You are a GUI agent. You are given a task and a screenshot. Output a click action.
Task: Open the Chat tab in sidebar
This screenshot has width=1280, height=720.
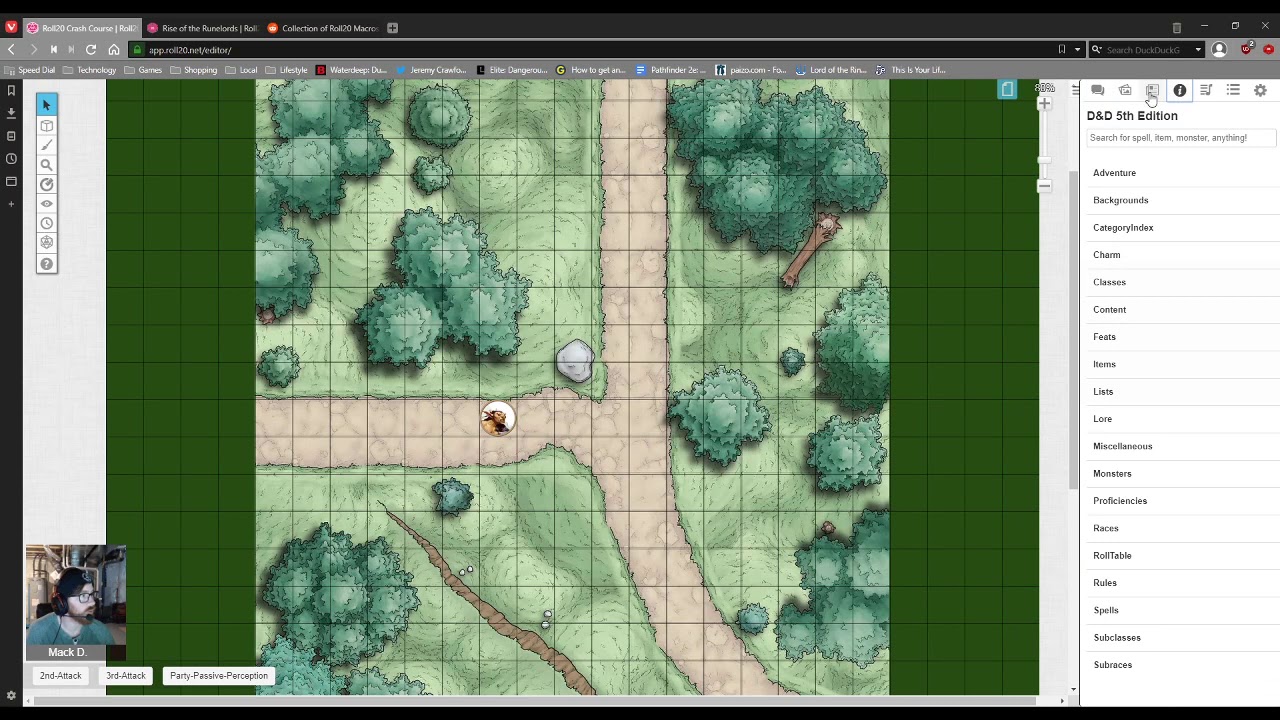click(x=1097, y=90)
